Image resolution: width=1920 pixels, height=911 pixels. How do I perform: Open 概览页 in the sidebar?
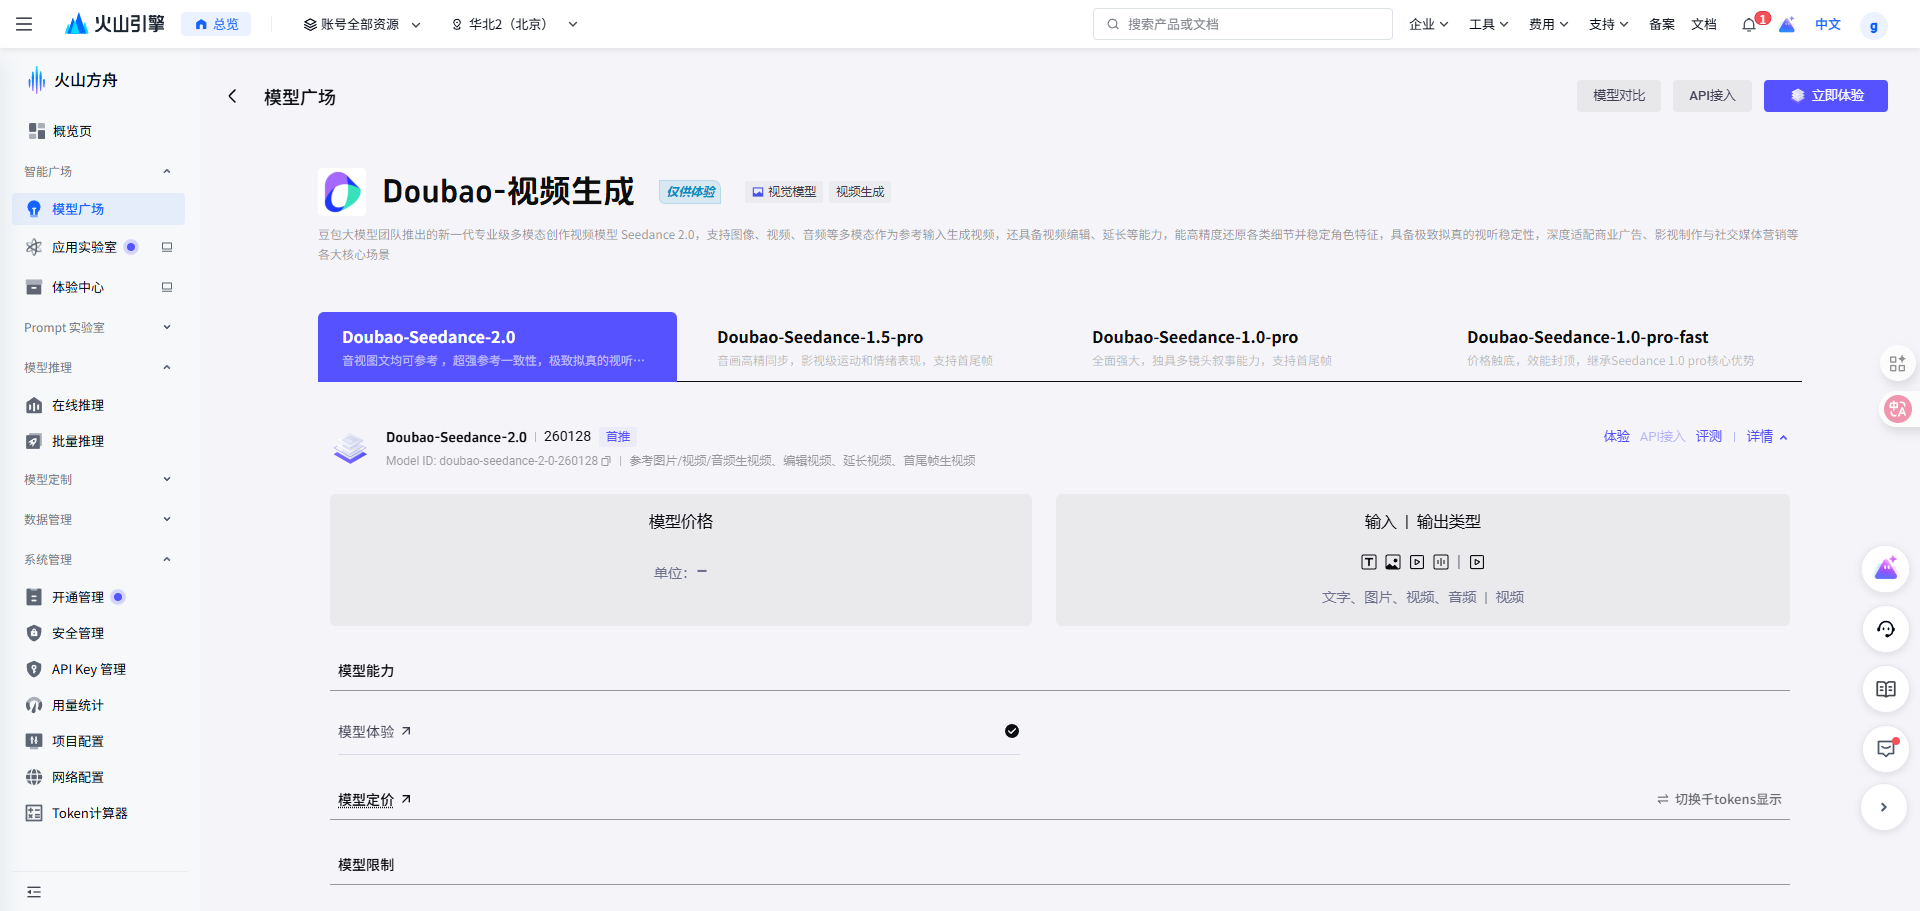(x=98, y=131)
